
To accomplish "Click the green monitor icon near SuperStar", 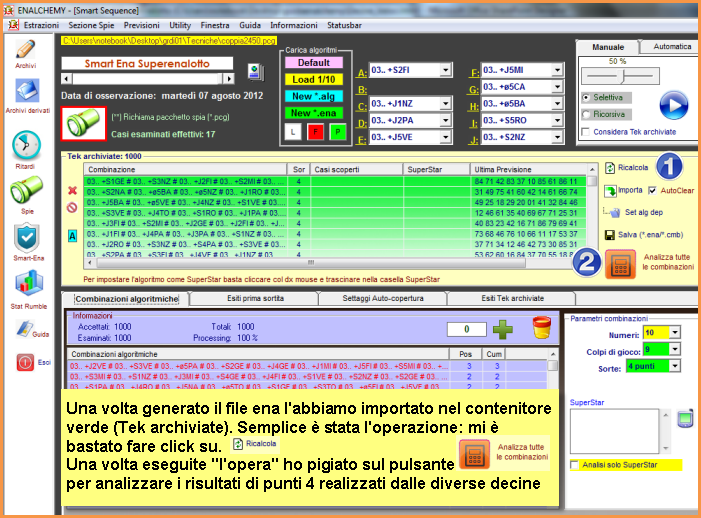I will pos(685,419).
